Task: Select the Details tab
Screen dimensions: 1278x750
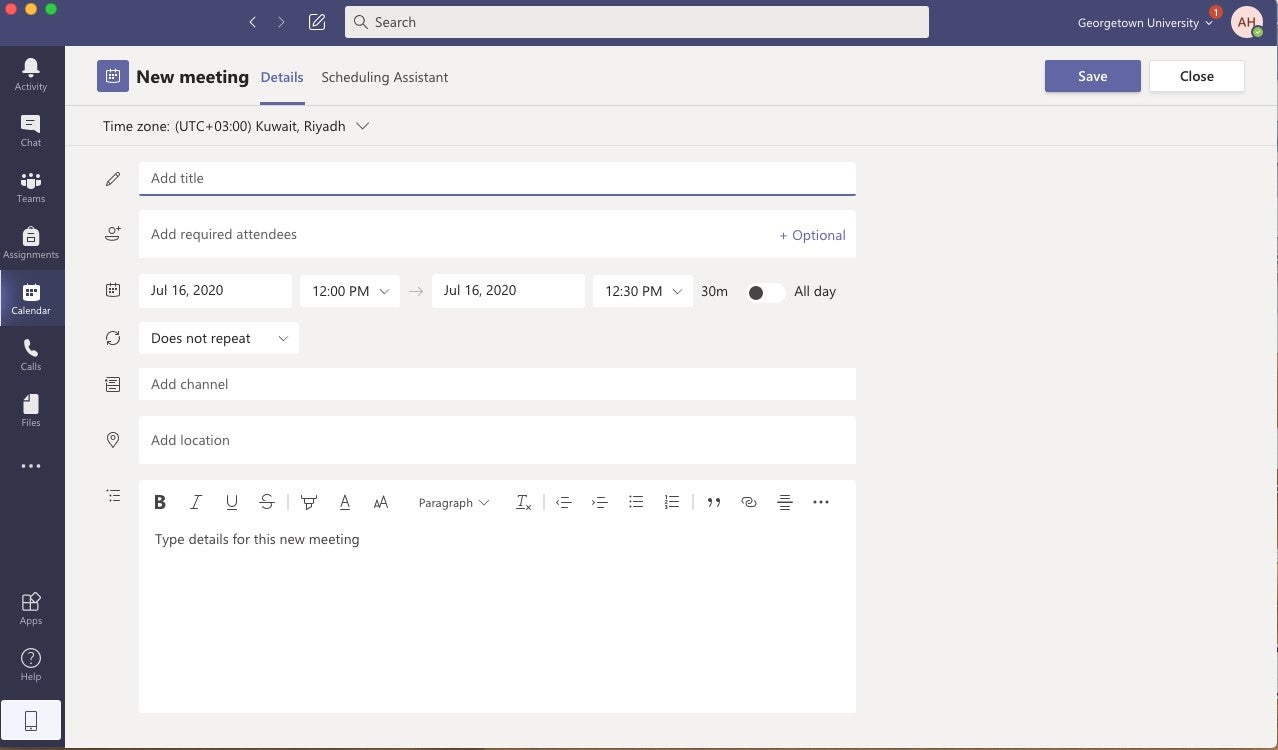Action: coord(282,77)
